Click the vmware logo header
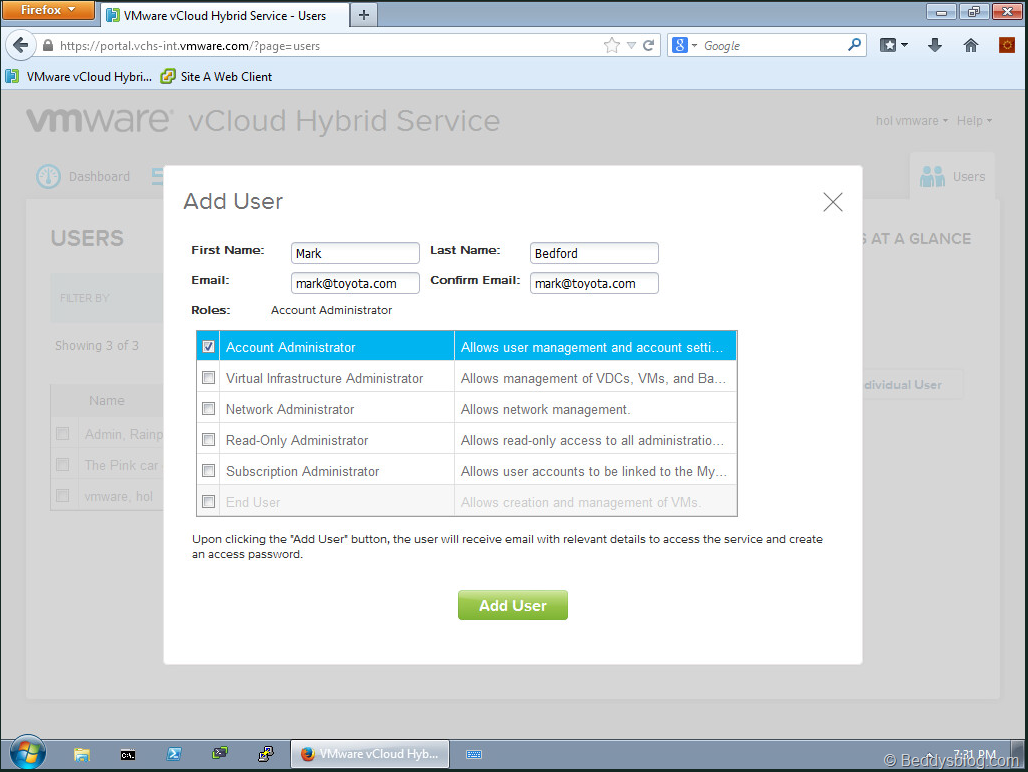Viewport: 1028px width, 772px height. click(x=99, y=120)
